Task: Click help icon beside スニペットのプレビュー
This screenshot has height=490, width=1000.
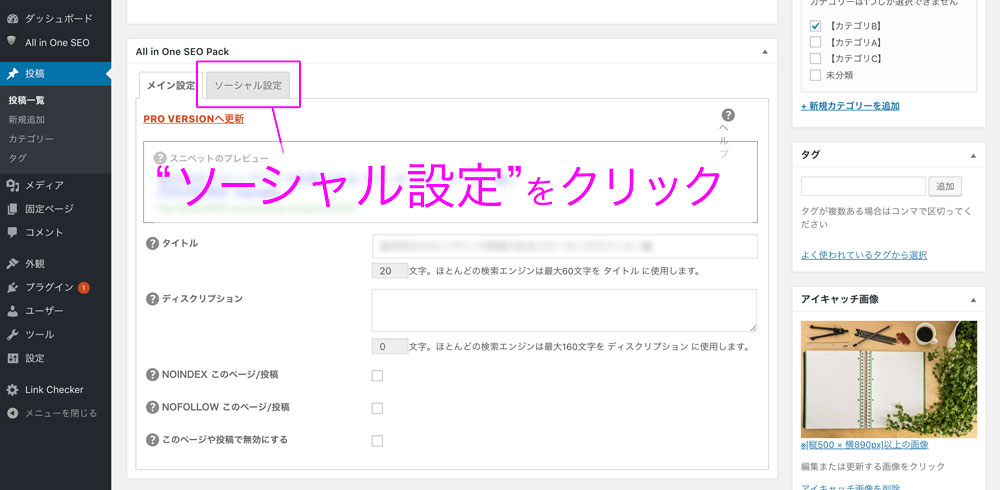Action: pyautogui.click(x=160, y=158)
